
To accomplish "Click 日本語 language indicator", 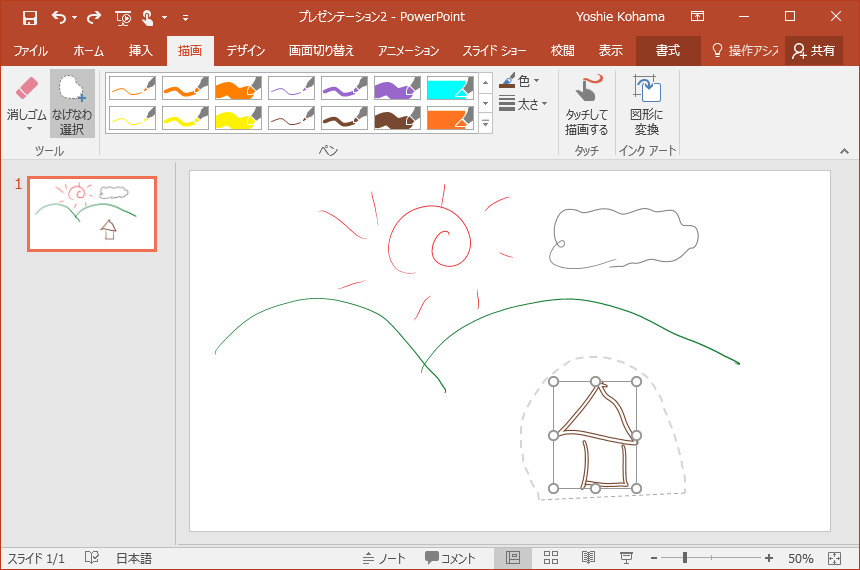I will click(134, 558).
